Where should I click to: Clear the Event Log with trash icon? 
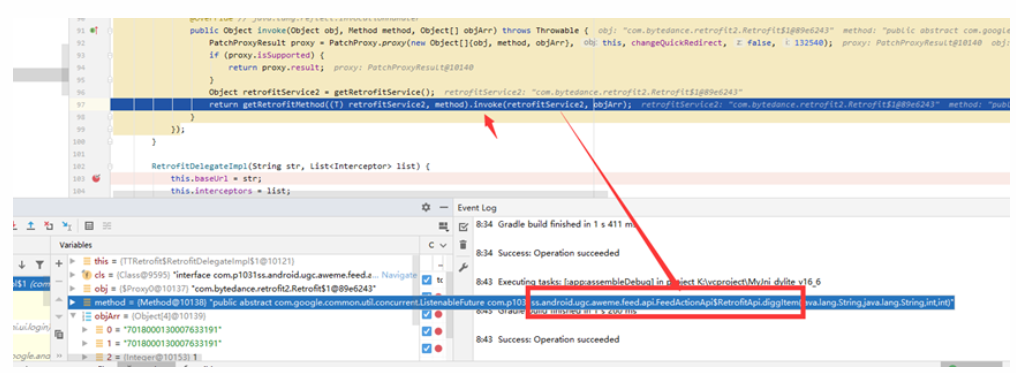click(463, 245)
